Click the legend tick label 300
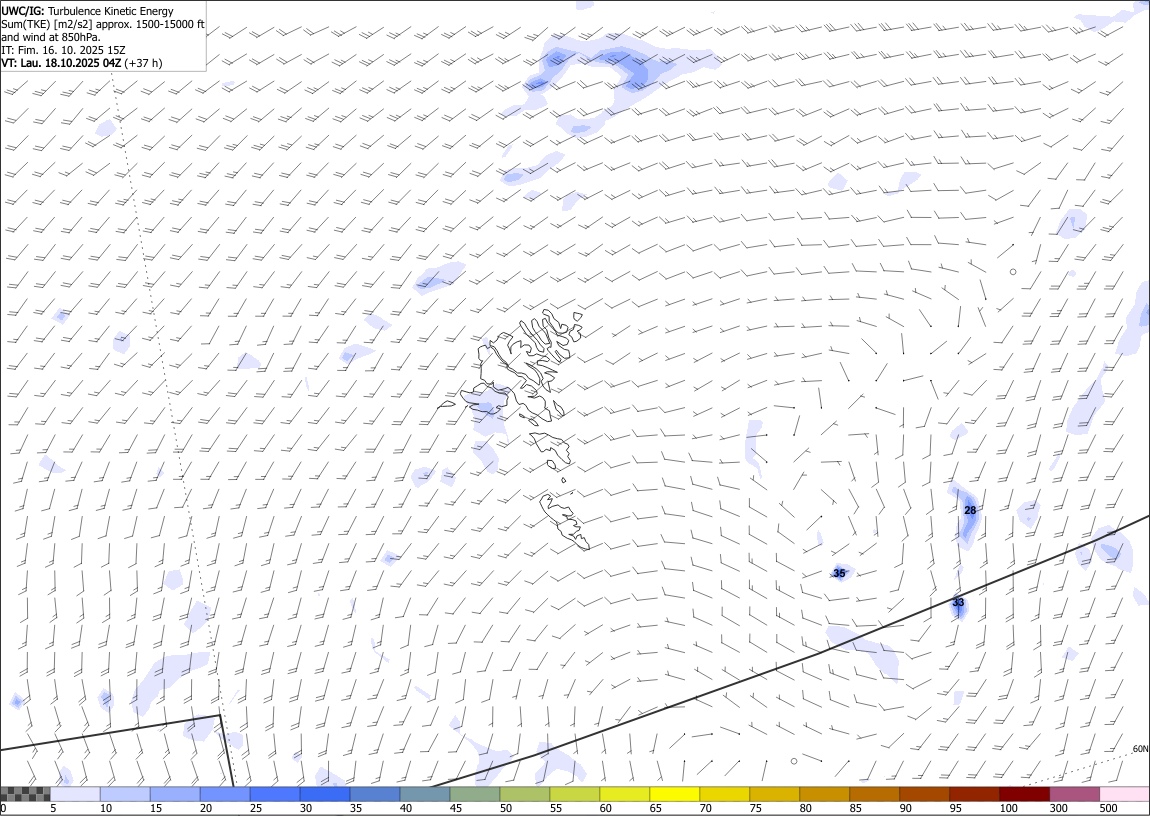Viewport: 1150px width, 816px height. [1058, 809]
